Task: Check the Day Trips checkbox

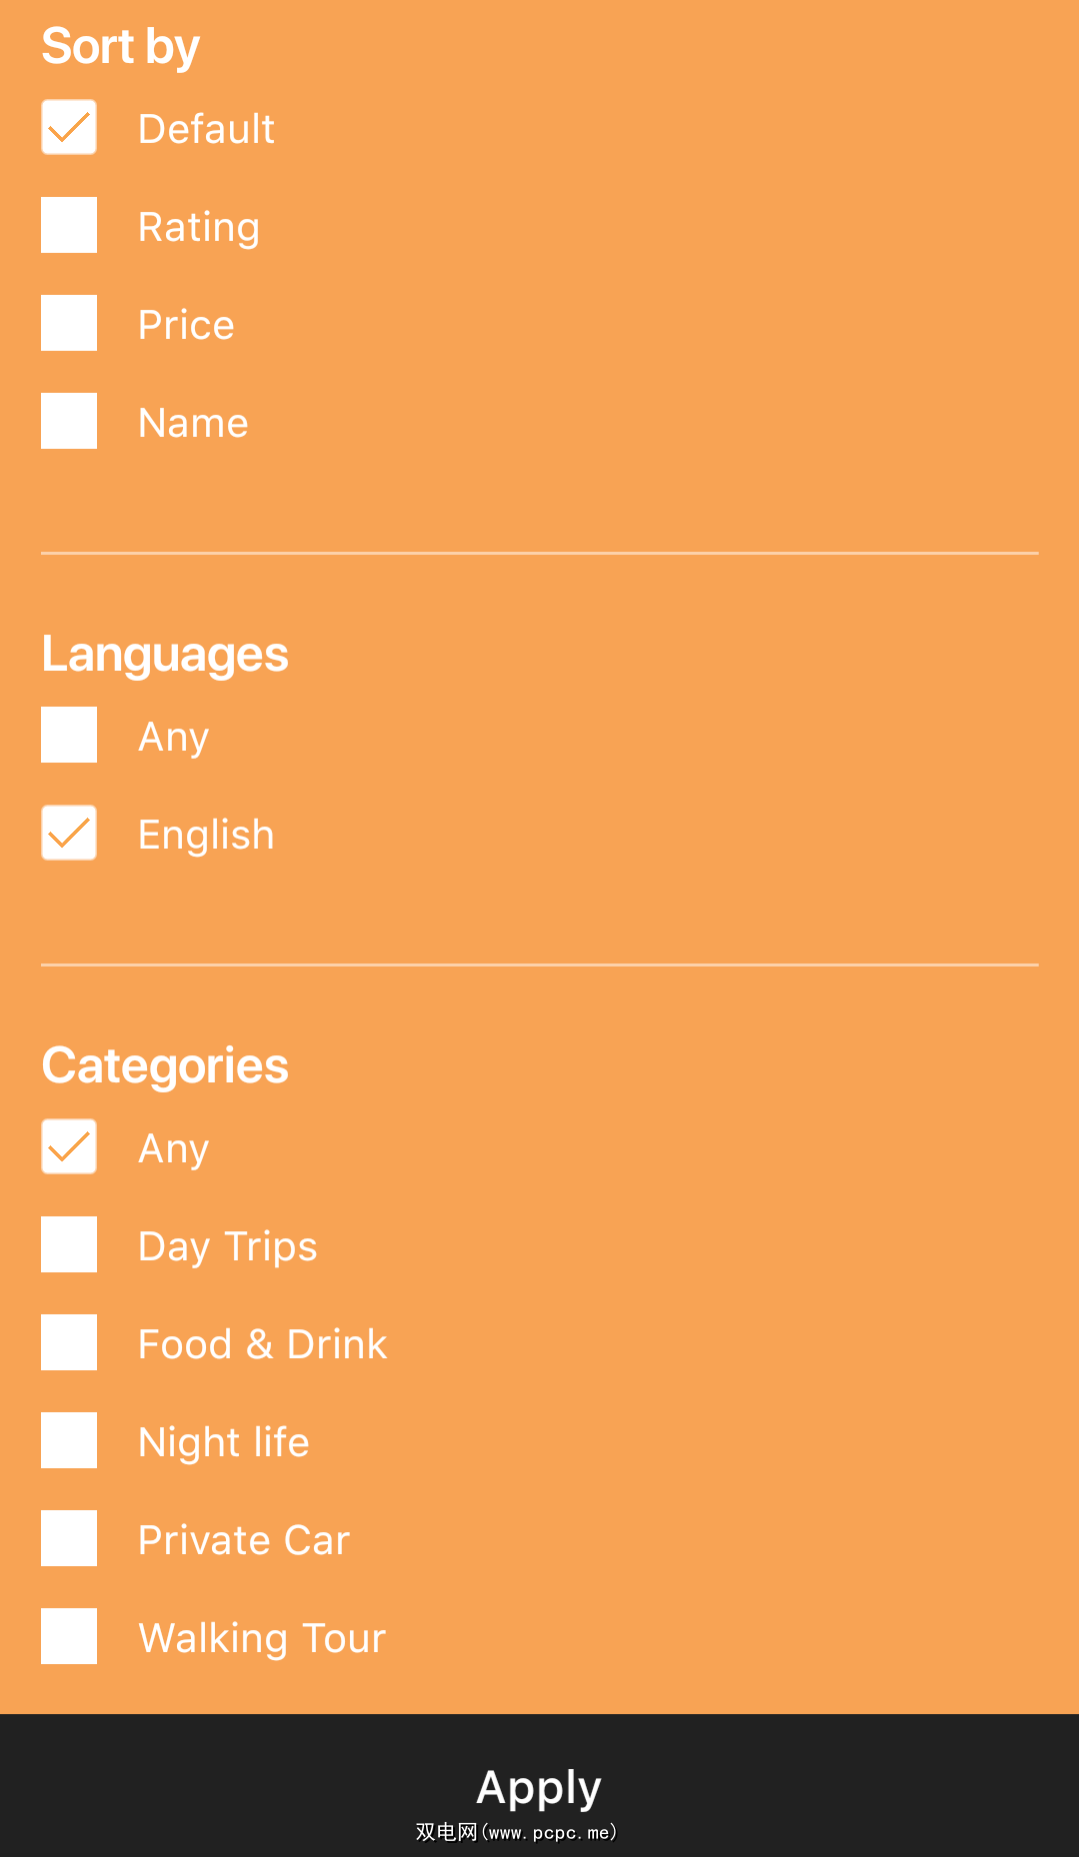Action: pos(69,1245)
